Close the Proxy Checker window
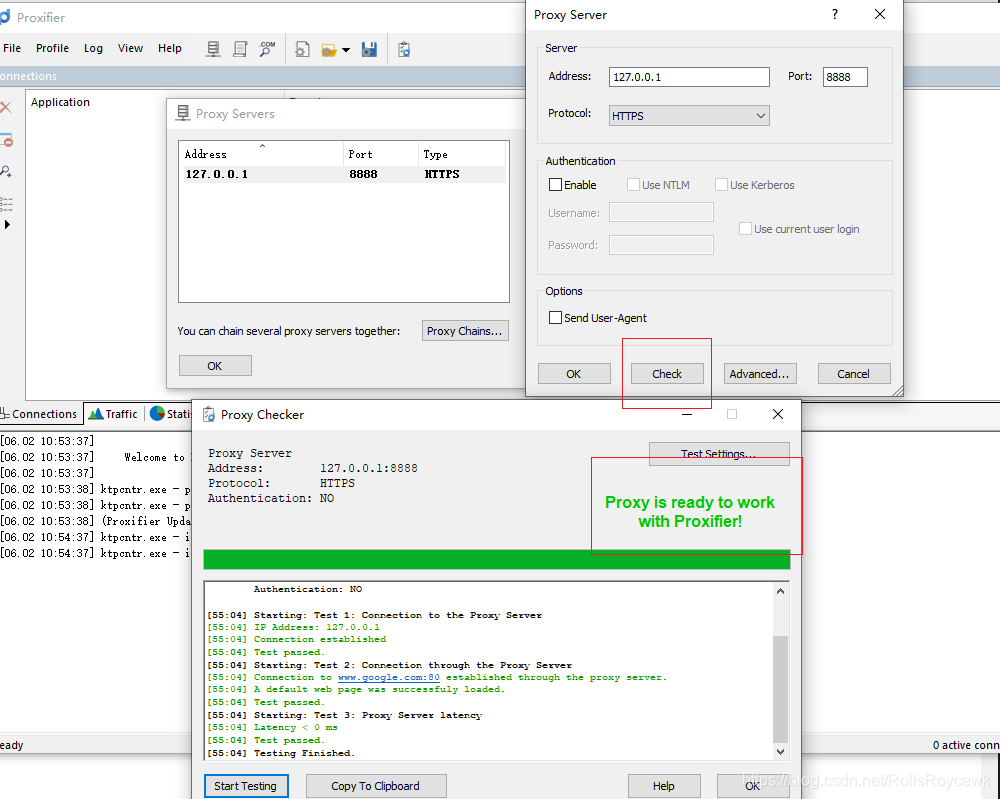 point(778,414)
